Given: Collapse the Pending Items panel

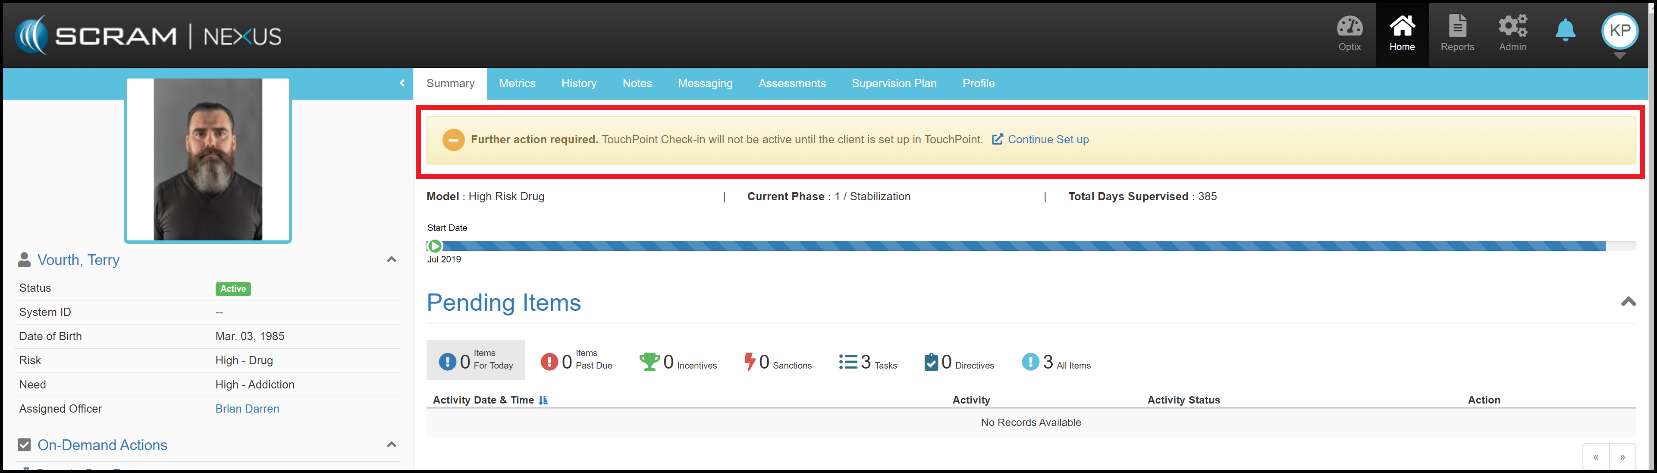Looking at the screenshot, I should click(x=1628, y=302).
